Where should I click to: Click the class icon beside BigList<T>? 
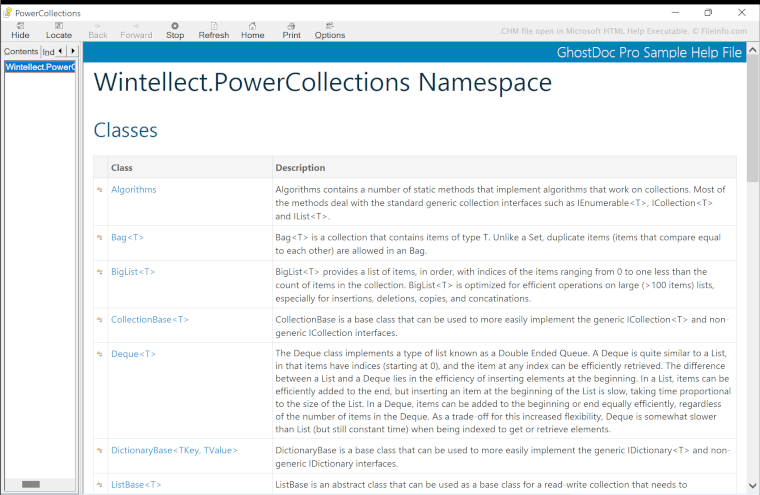[100, 272]
